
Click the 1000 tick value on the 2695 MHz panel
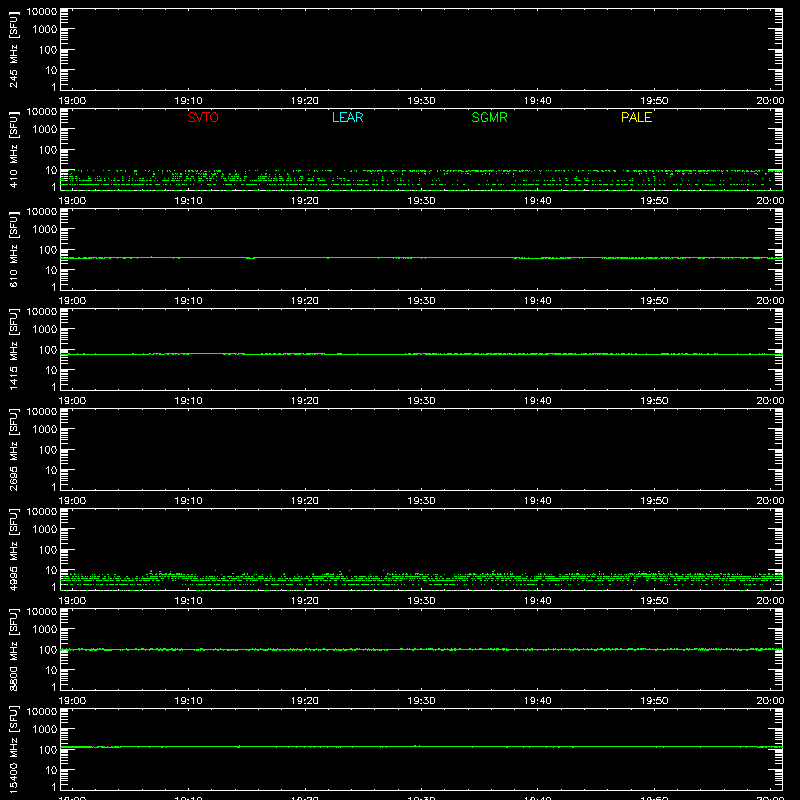pos(45,430)
